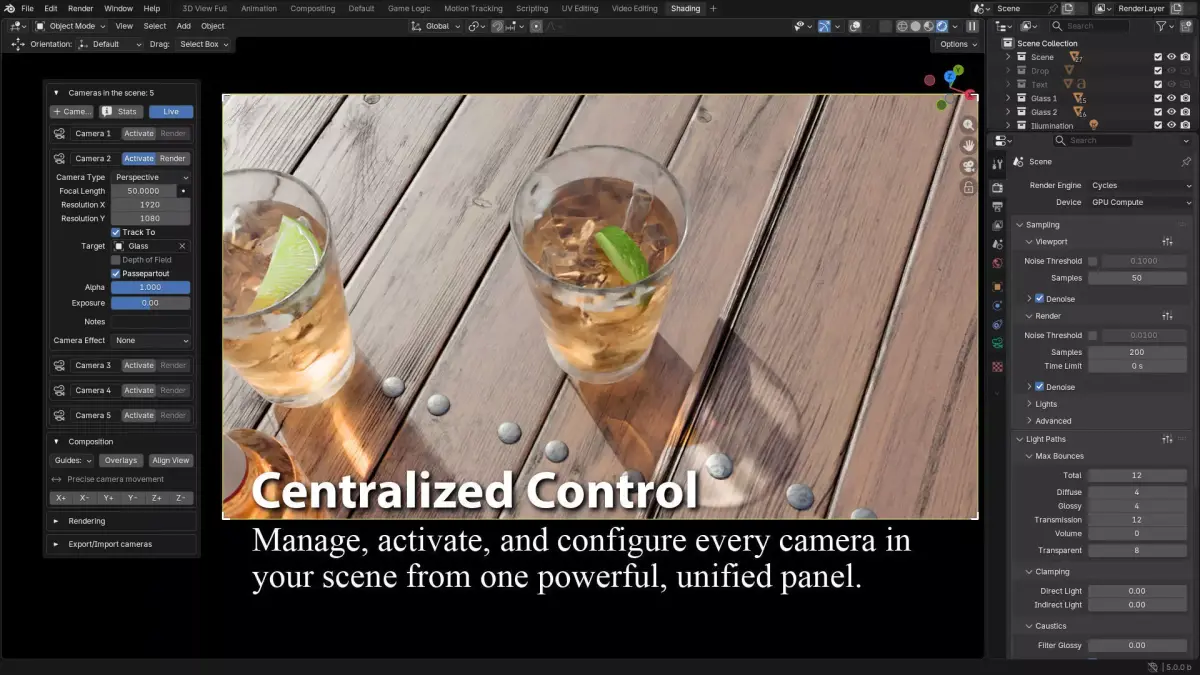This screenshot has width=1200, height=675.
Task: Click the Light Paths presets icon
Action: point(1167,439)
